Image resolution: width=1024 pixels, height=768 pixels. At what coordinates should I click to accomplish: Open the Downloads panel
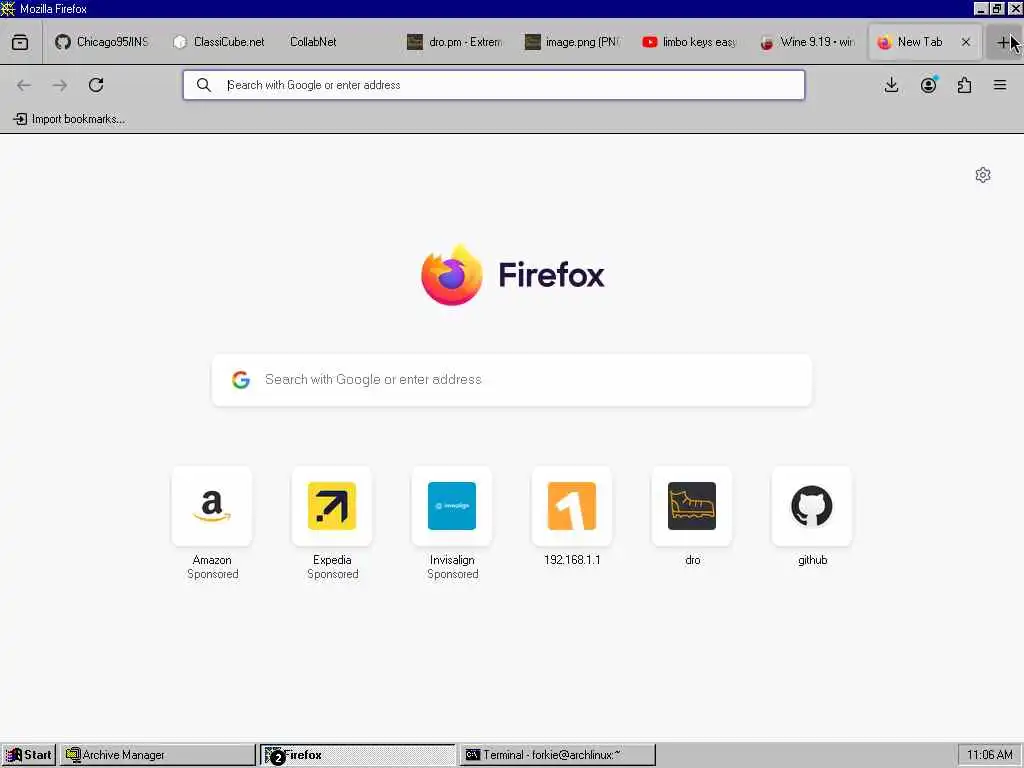click(891, 85)
